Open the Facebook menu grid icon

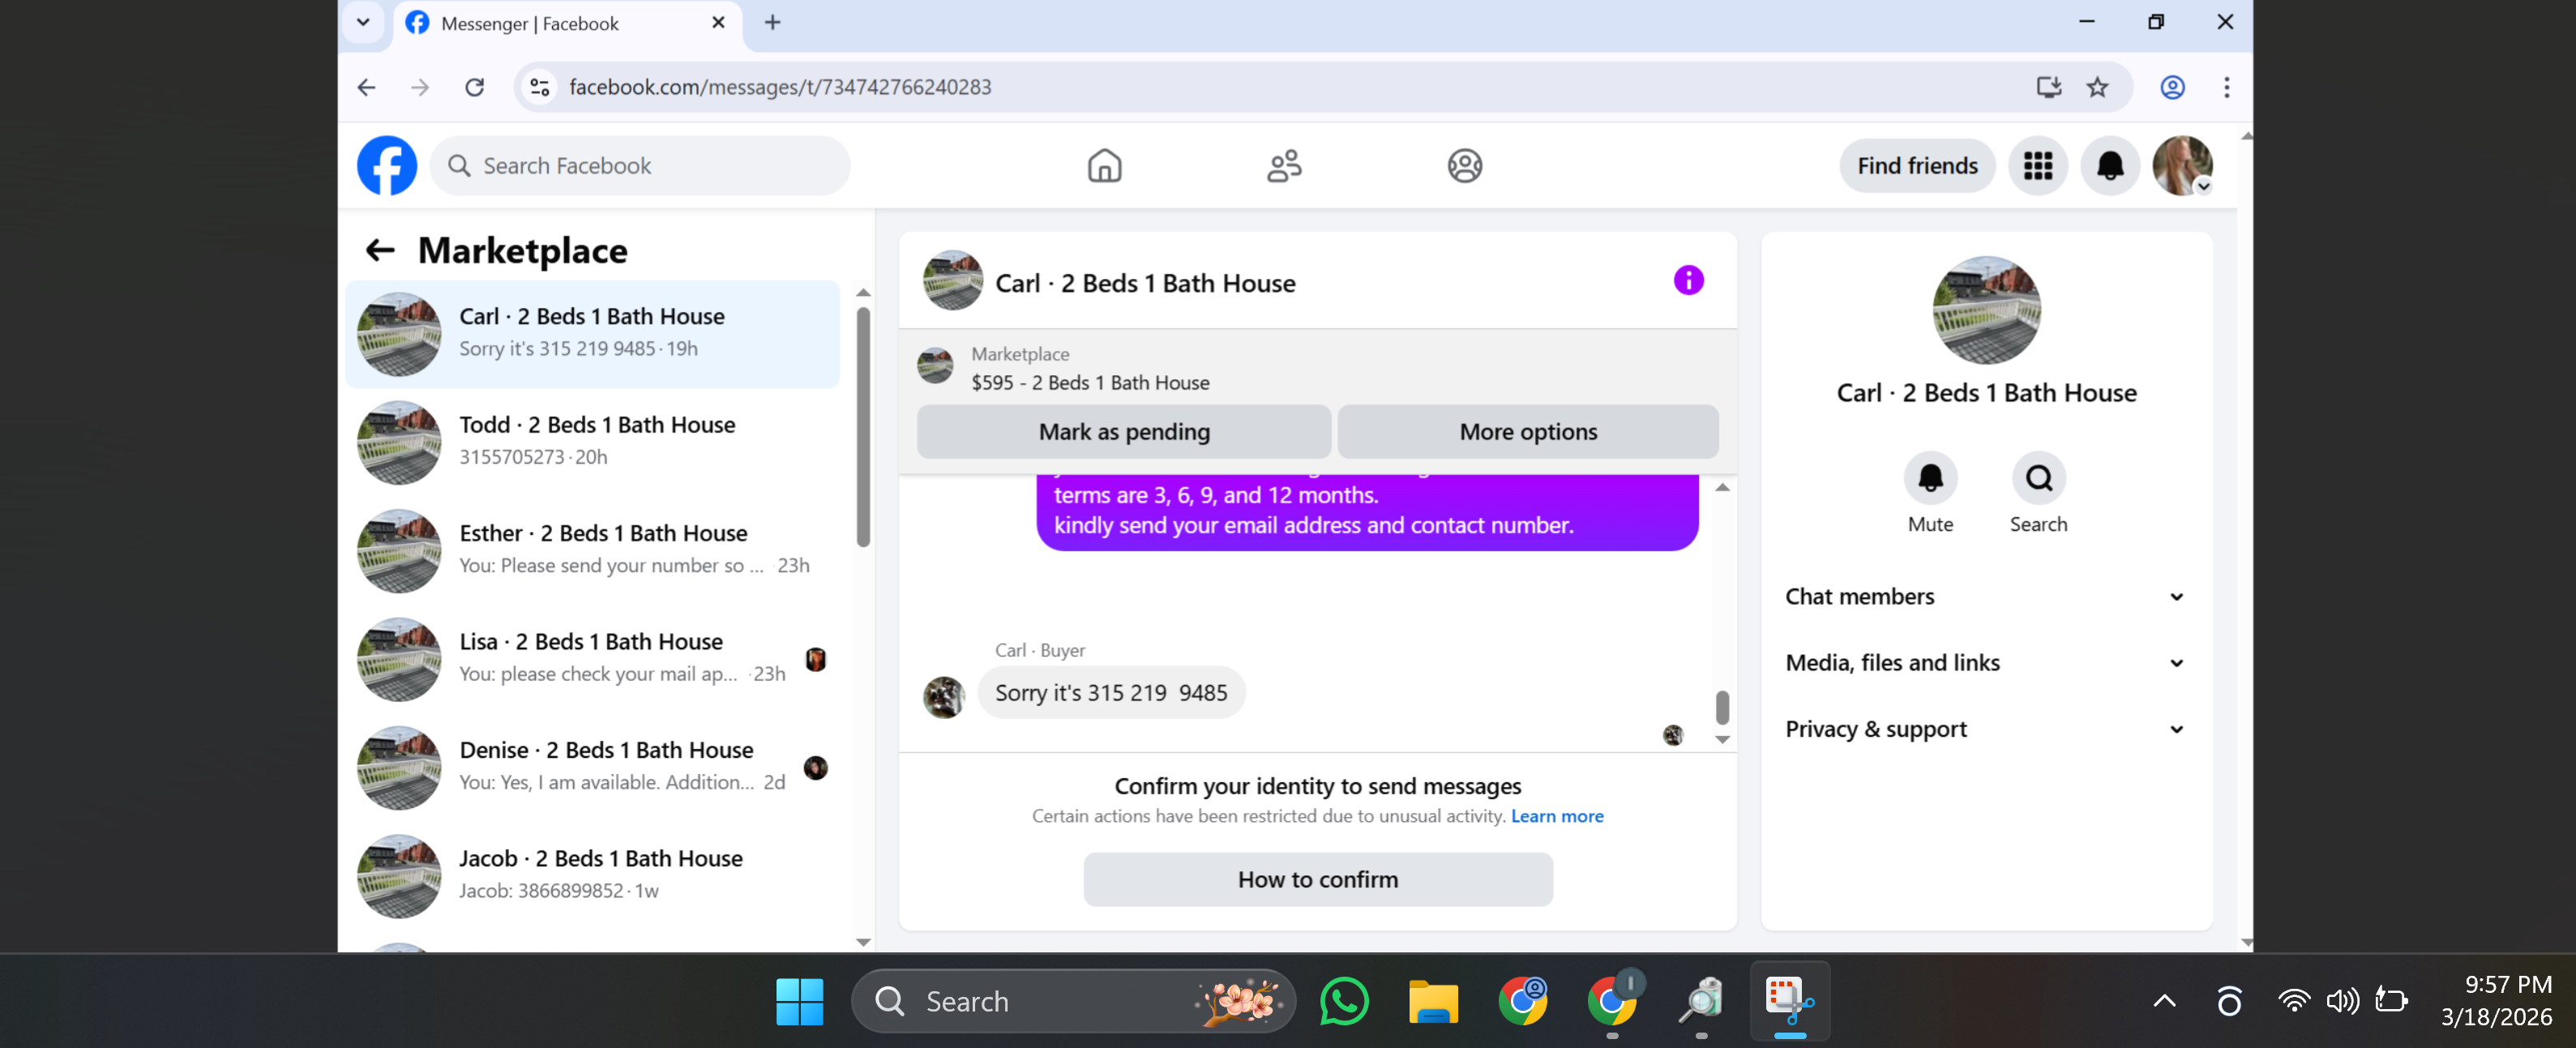(2037, 165)
